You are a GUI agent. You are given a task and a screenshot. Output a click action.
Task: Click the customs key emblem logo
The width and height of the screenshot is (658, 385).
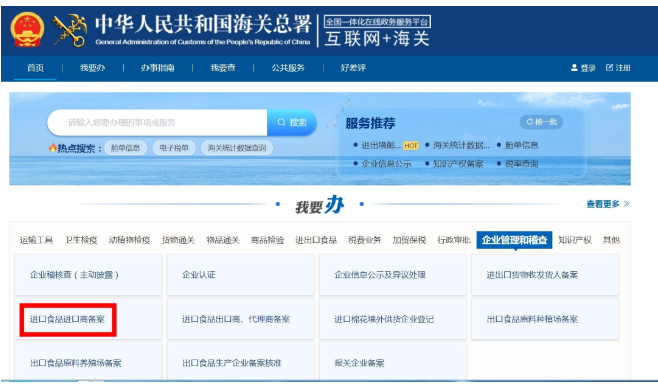(70, 30)
